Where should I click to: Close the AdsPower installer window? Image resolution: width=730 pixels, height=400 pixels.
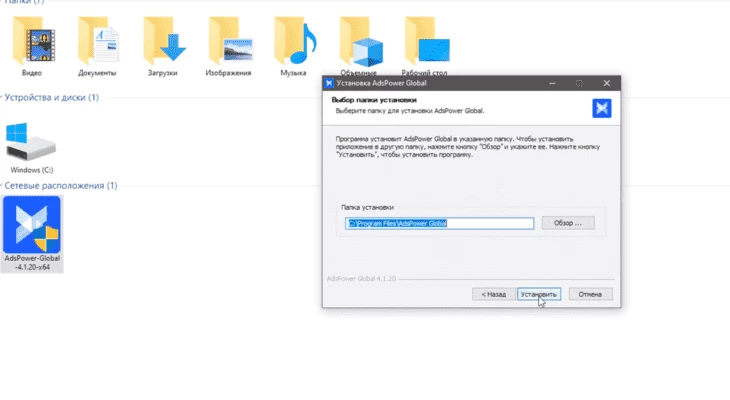(606, 83)
